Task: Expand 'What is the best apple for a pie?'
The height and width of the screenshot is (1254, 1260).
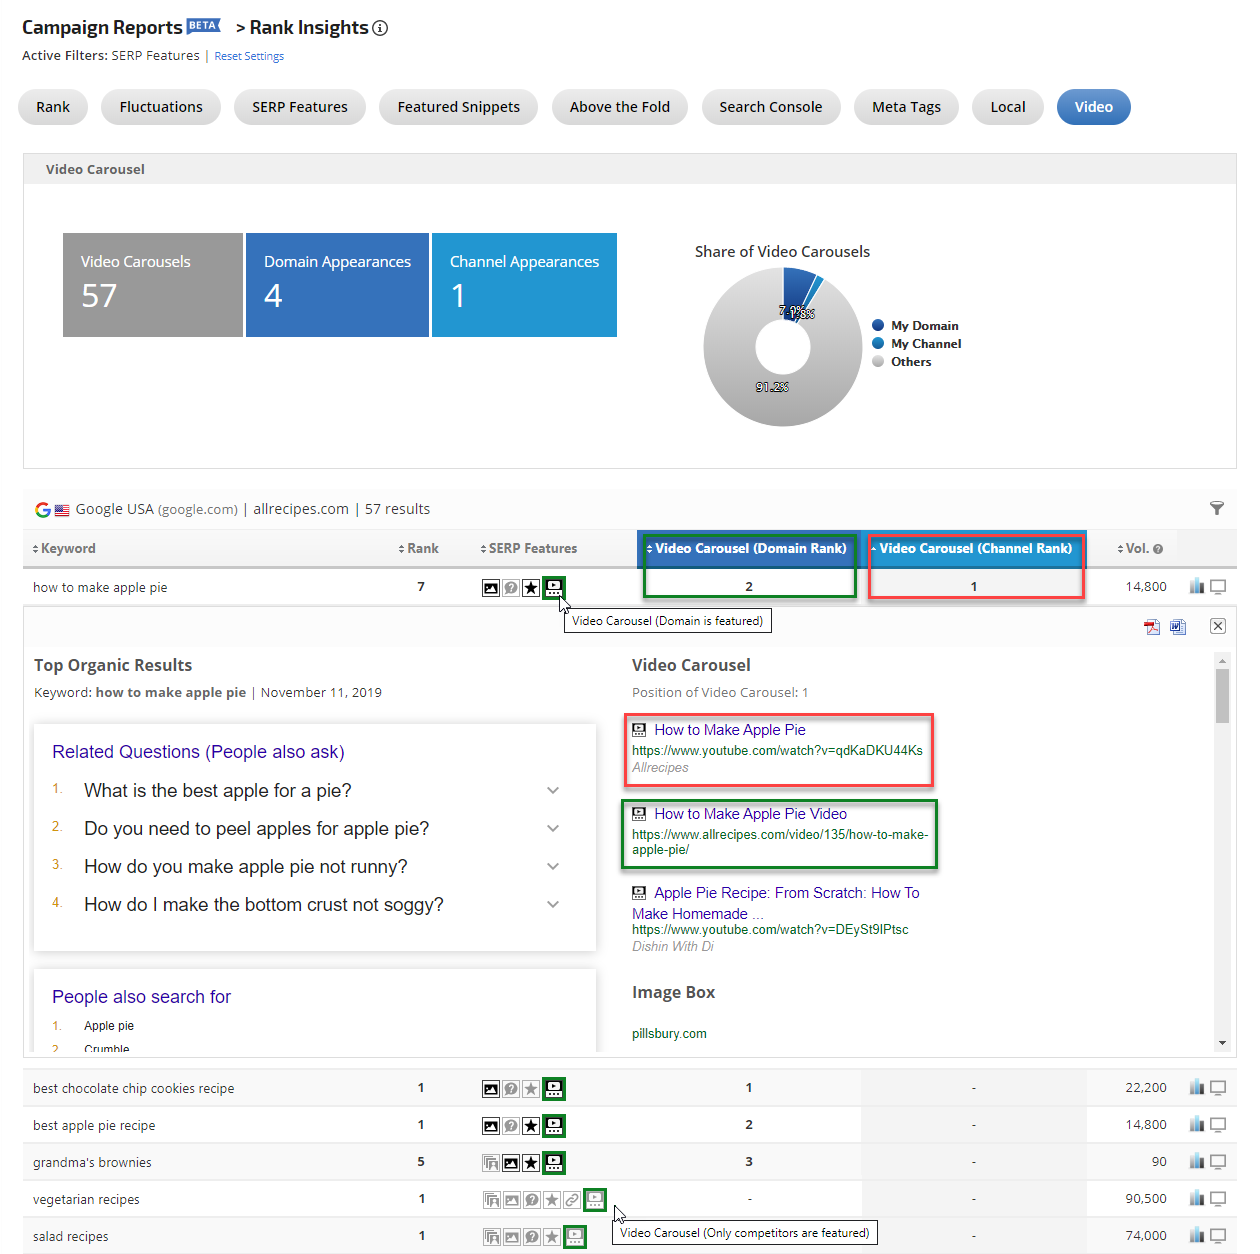Action: [x=553, y=790]
